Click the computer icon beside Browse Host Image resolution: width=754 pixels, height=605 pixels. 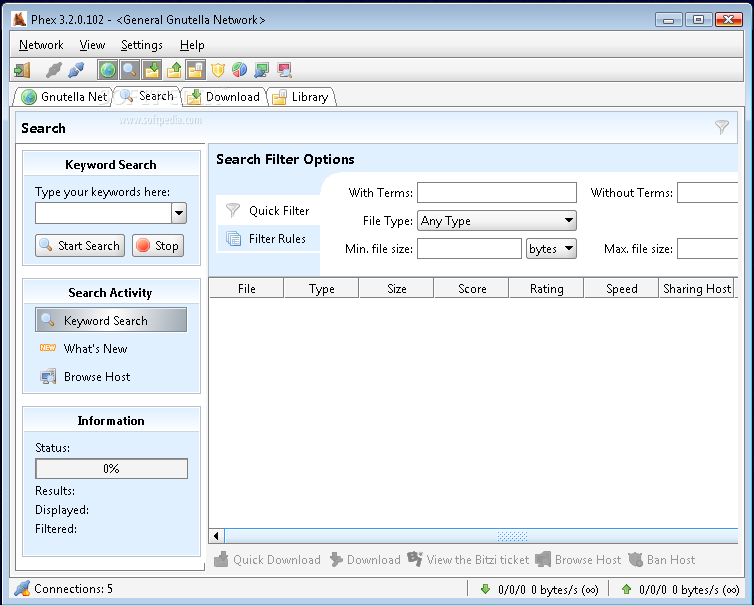click(x=48, y=377)
